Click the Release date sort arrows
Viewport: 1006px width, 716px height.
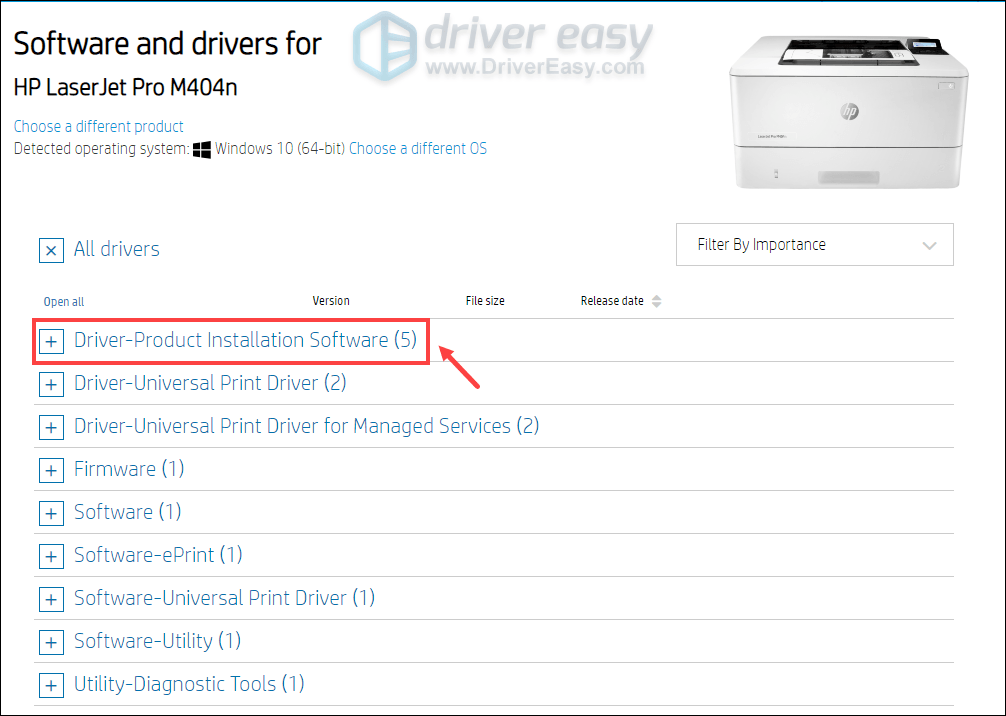pyautogui.click(x=656, y=300)
